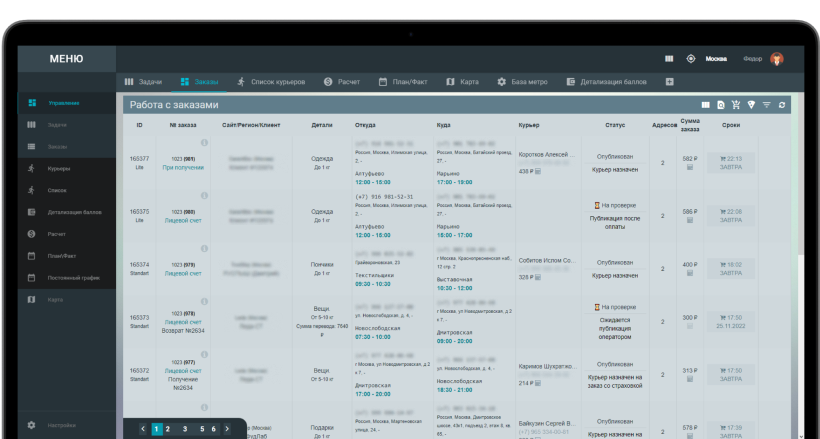Open Задачи in the left sidebar
Viewport: 820px width, 439px height.
click(67, 125)
